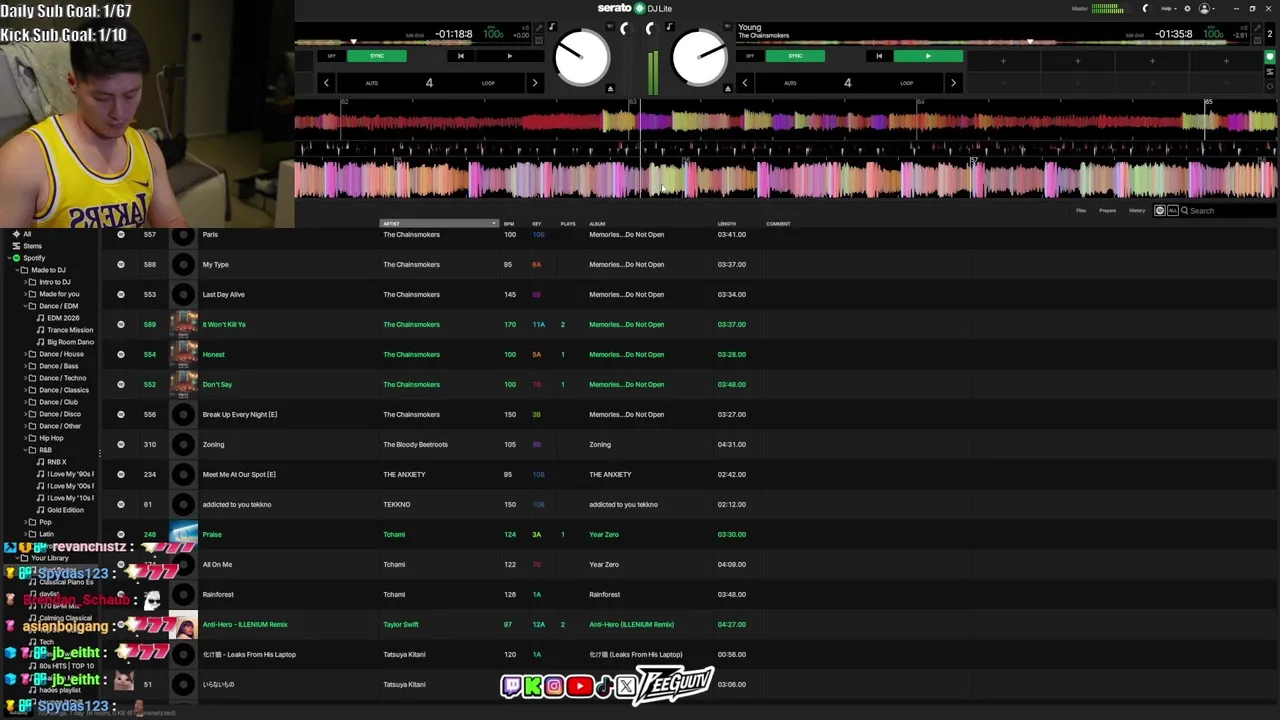The width and height of the screenshot is (1280, 720).
Task: Collapse the Made to DJ folder
Action: (15, 270)
